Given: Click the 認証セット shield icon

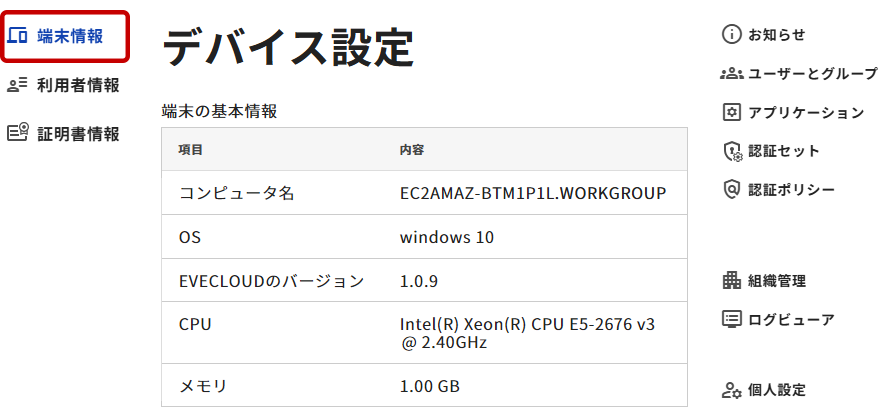Looking at the screenshot, I should (731, 151).
